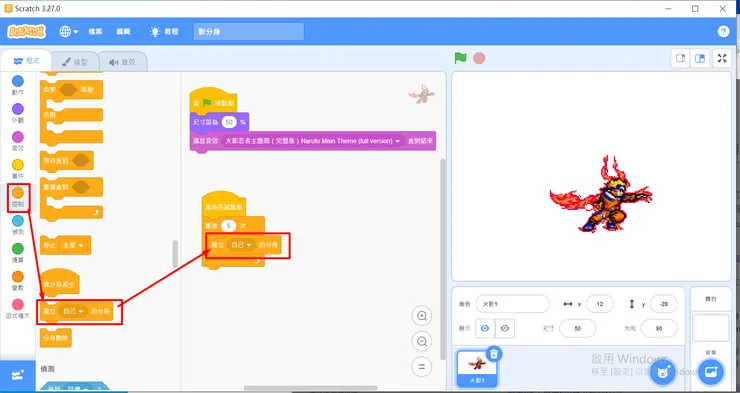Screen dimensions: 740x393
Task: Click the 當分身產生 block in the palette
Action: (59, 284)
